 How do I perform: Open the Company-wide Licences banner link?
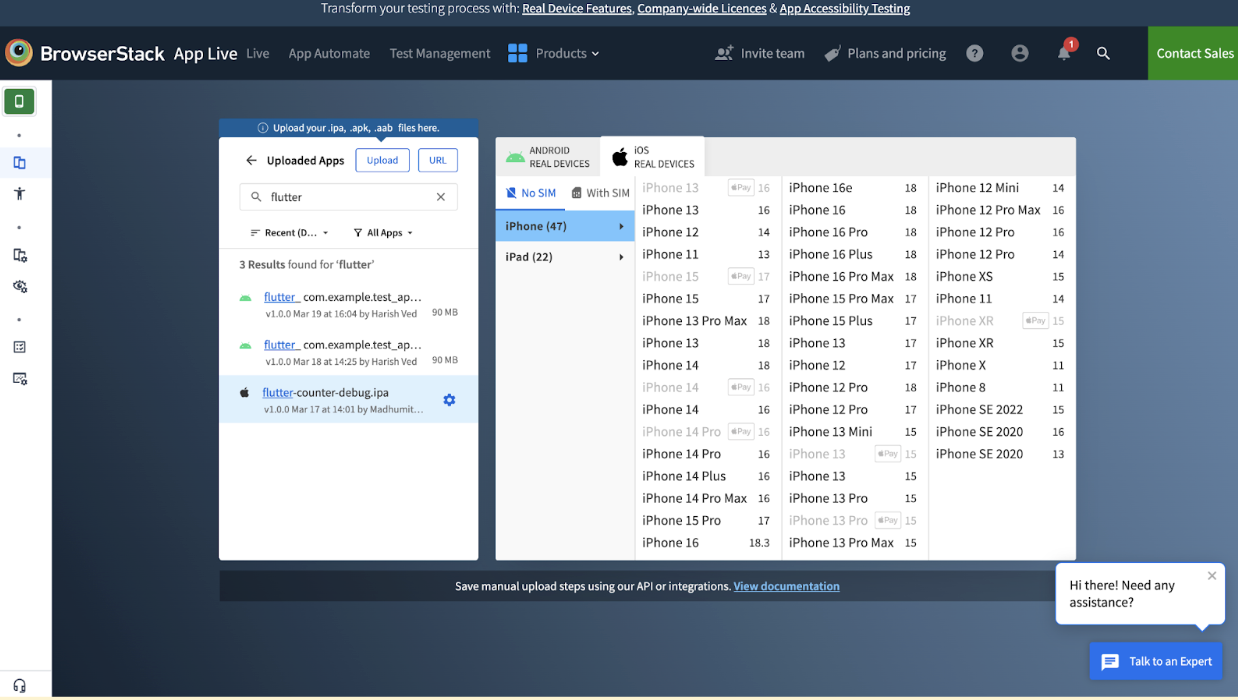(x=701, y=8)
